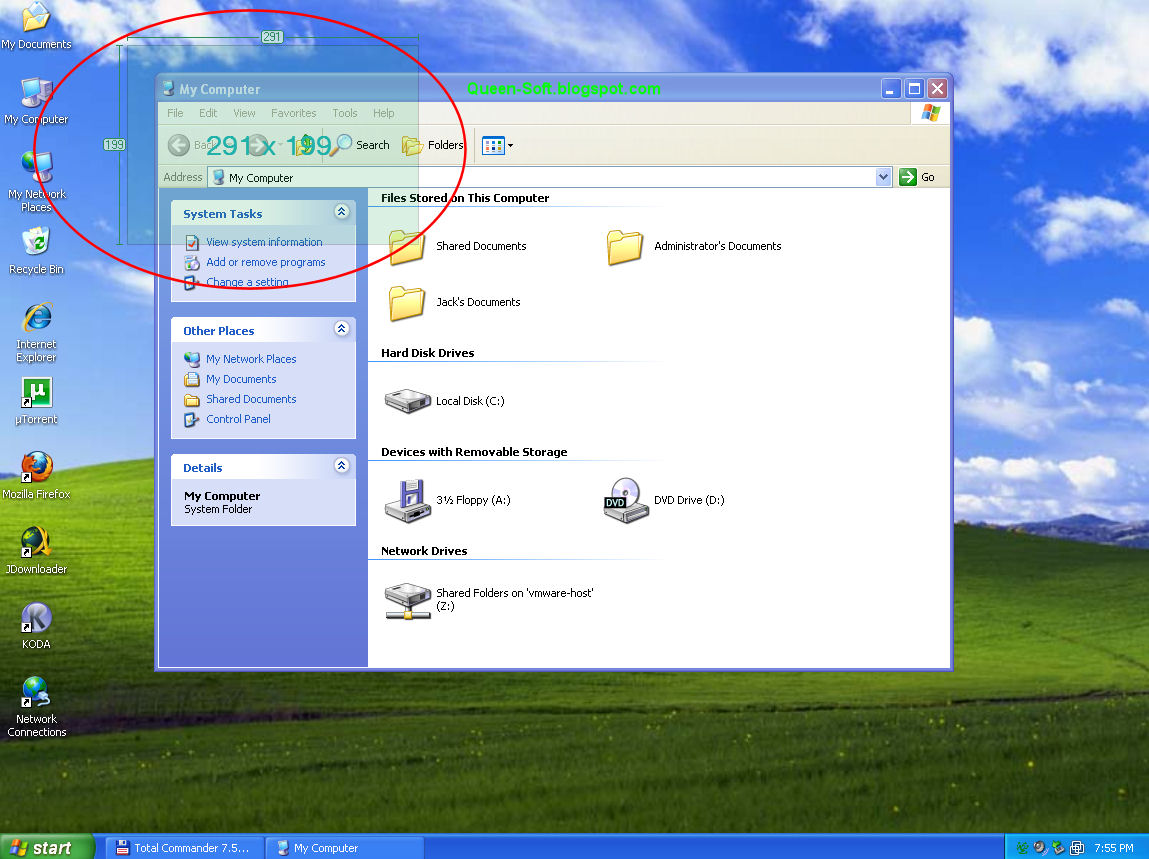This screenshot has width=1149, height=859.
Task: Open the Tools menu
Action: 344,113
